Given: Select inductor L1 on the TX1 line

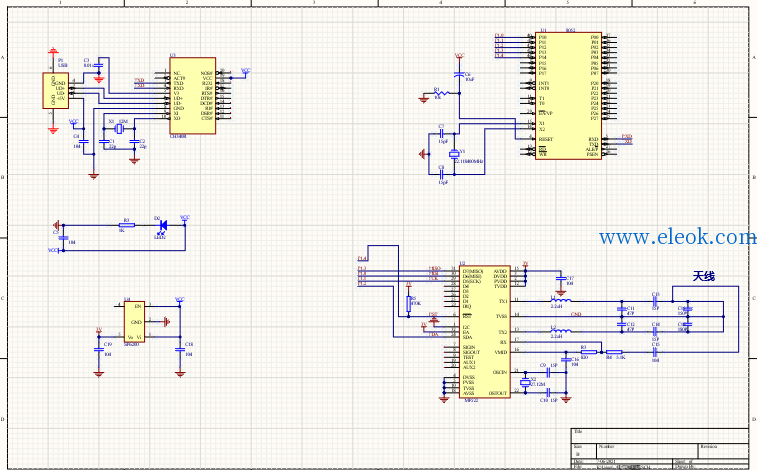Looking at the screenshot, I should point(561,301).
